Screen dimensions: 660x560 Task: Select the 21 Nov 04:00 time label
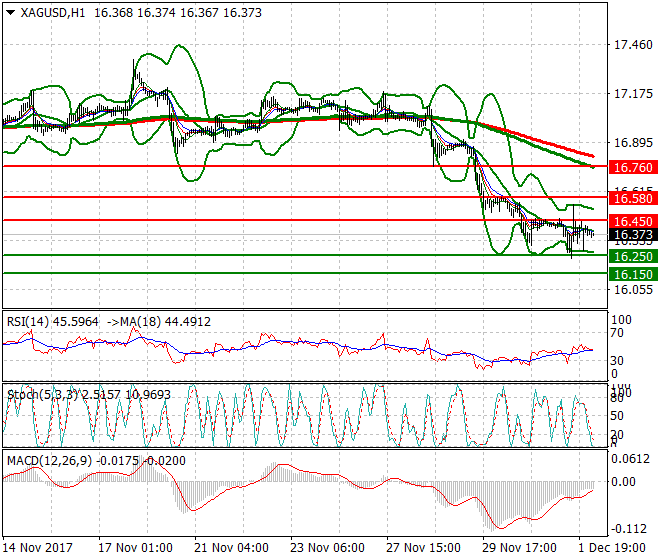tap(232, 548)
